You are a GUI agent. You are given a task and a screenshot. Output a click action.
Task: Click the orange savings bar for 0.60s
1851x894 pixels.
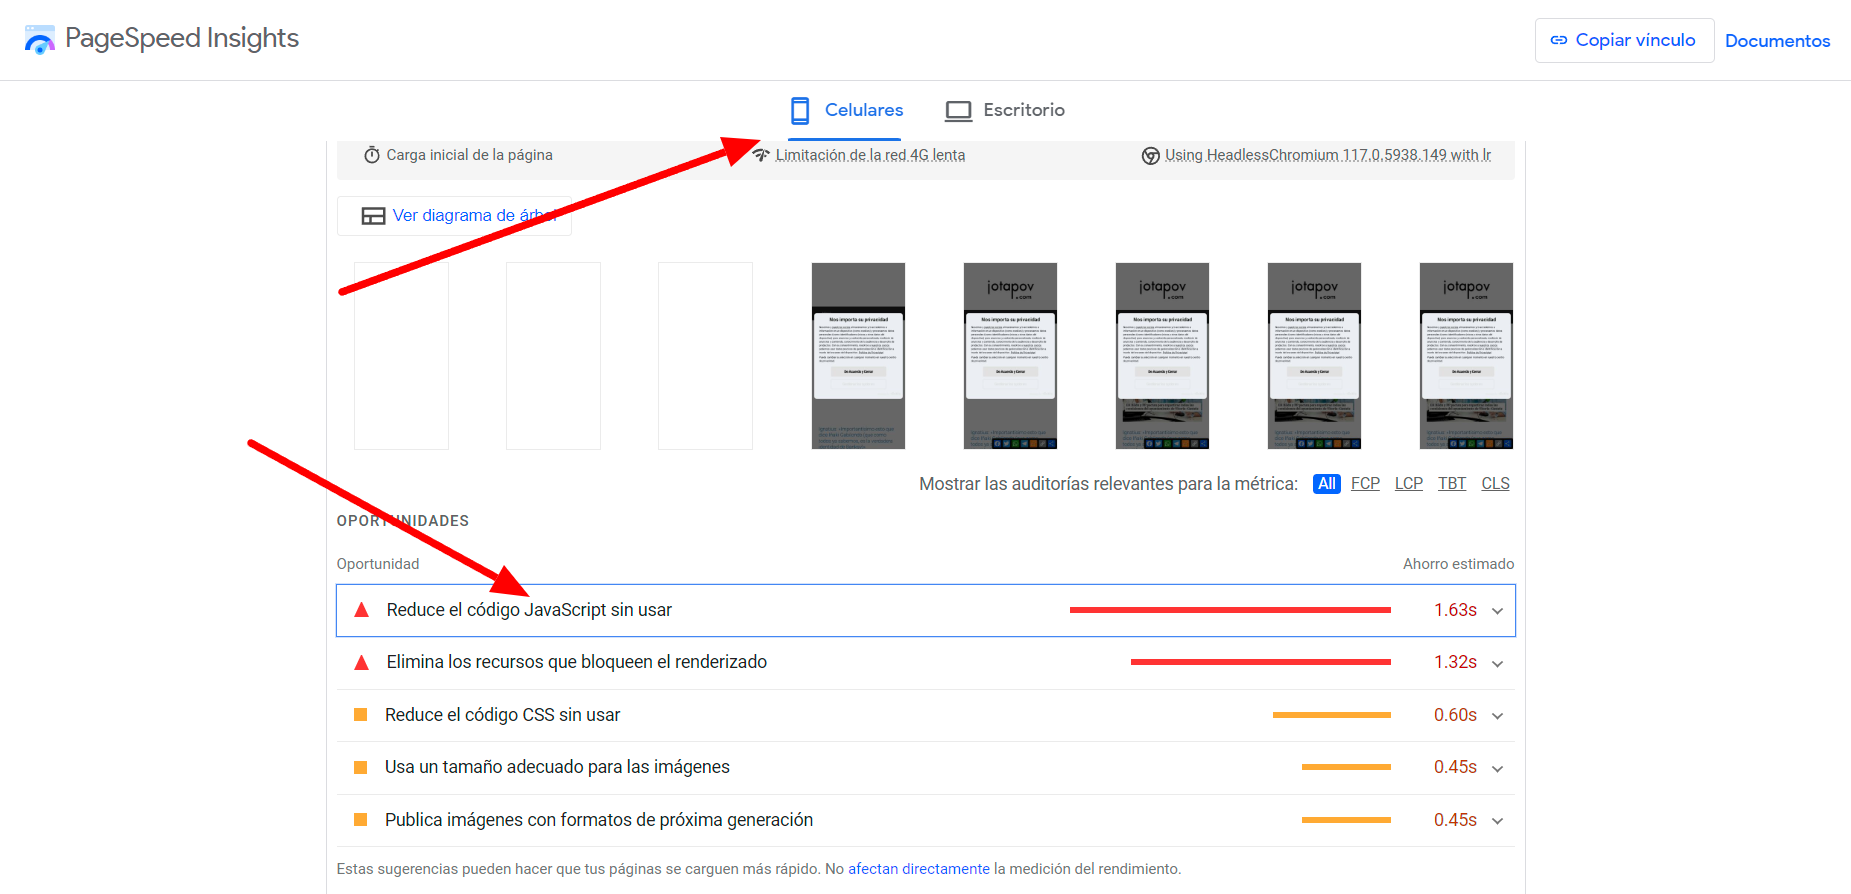point(1332,715)
